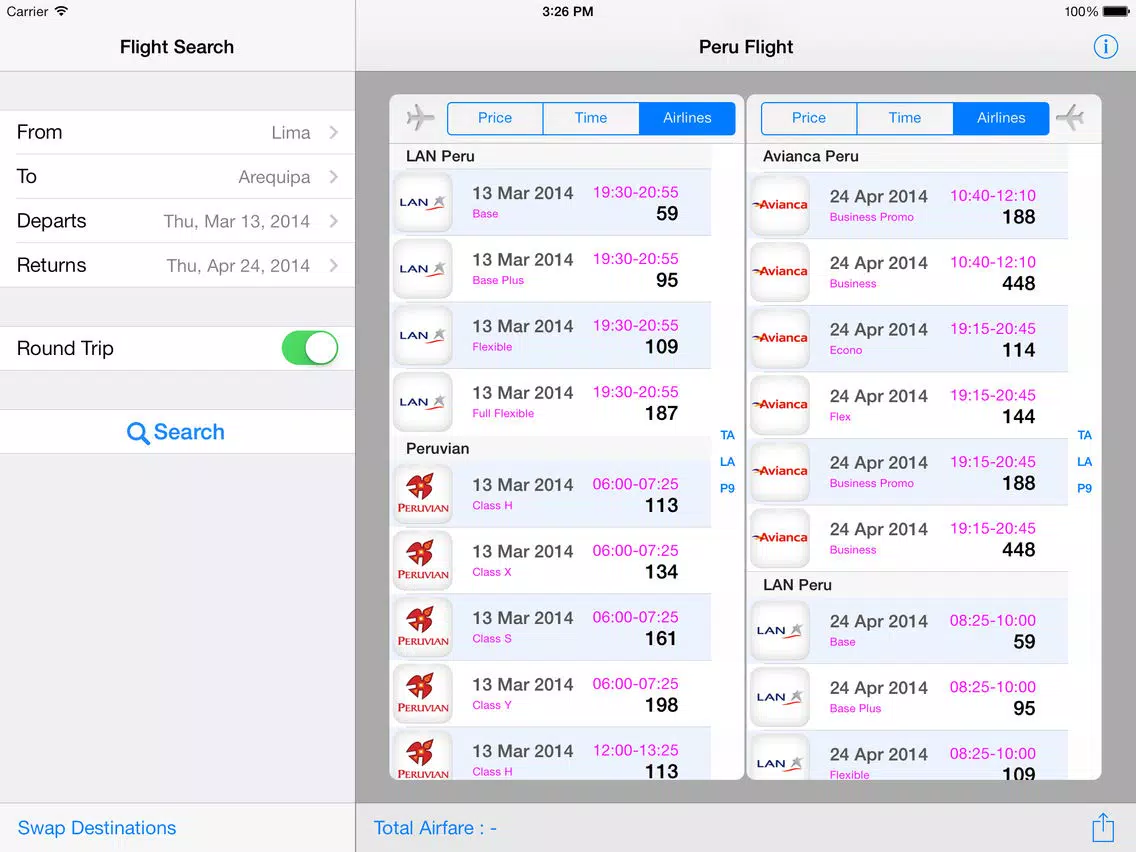Tap the Thu, Apr 24, 2014 return date value
The image size is (1136, 852).
(238, 266)
